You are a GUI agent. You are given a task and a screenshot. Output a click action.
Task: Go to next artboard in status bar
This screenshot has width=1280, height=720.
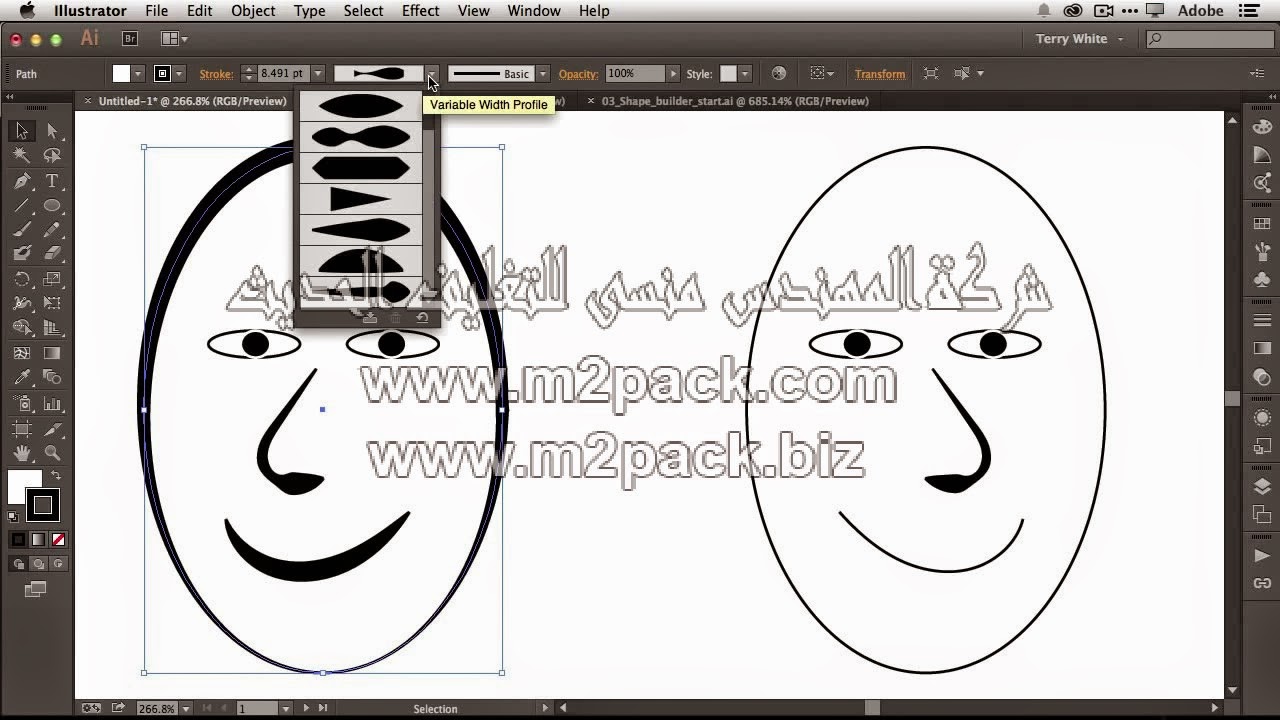[307, 708]
